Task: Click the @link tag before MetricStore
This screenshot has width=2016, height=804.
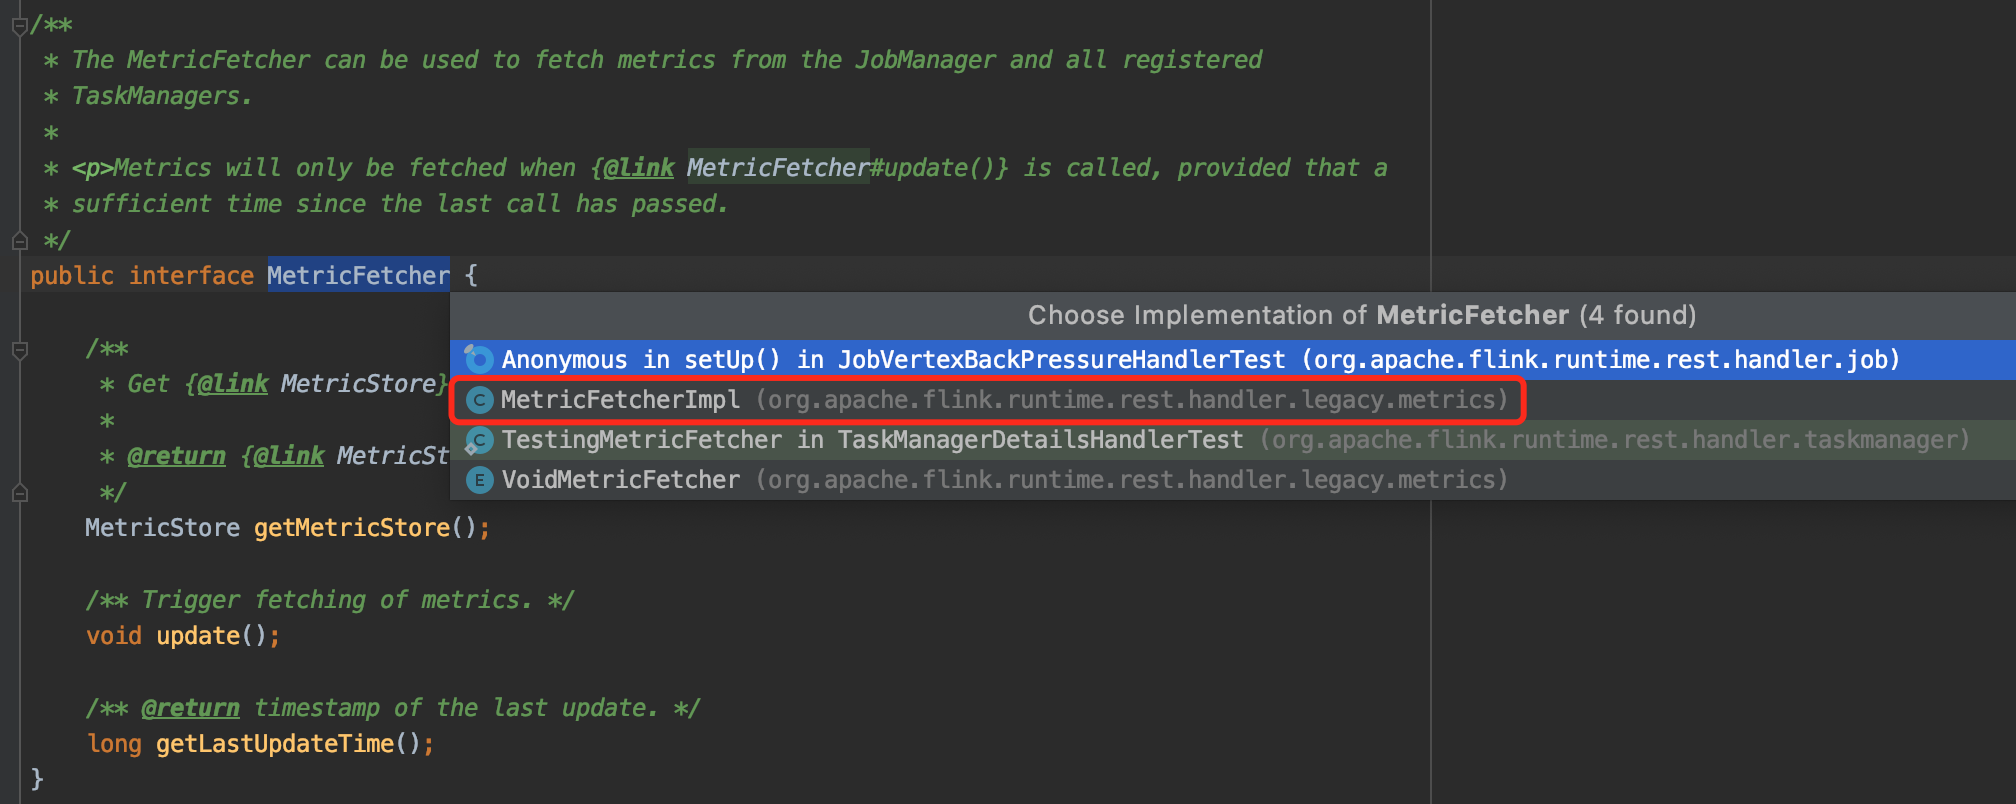Action: pos(233,384)
